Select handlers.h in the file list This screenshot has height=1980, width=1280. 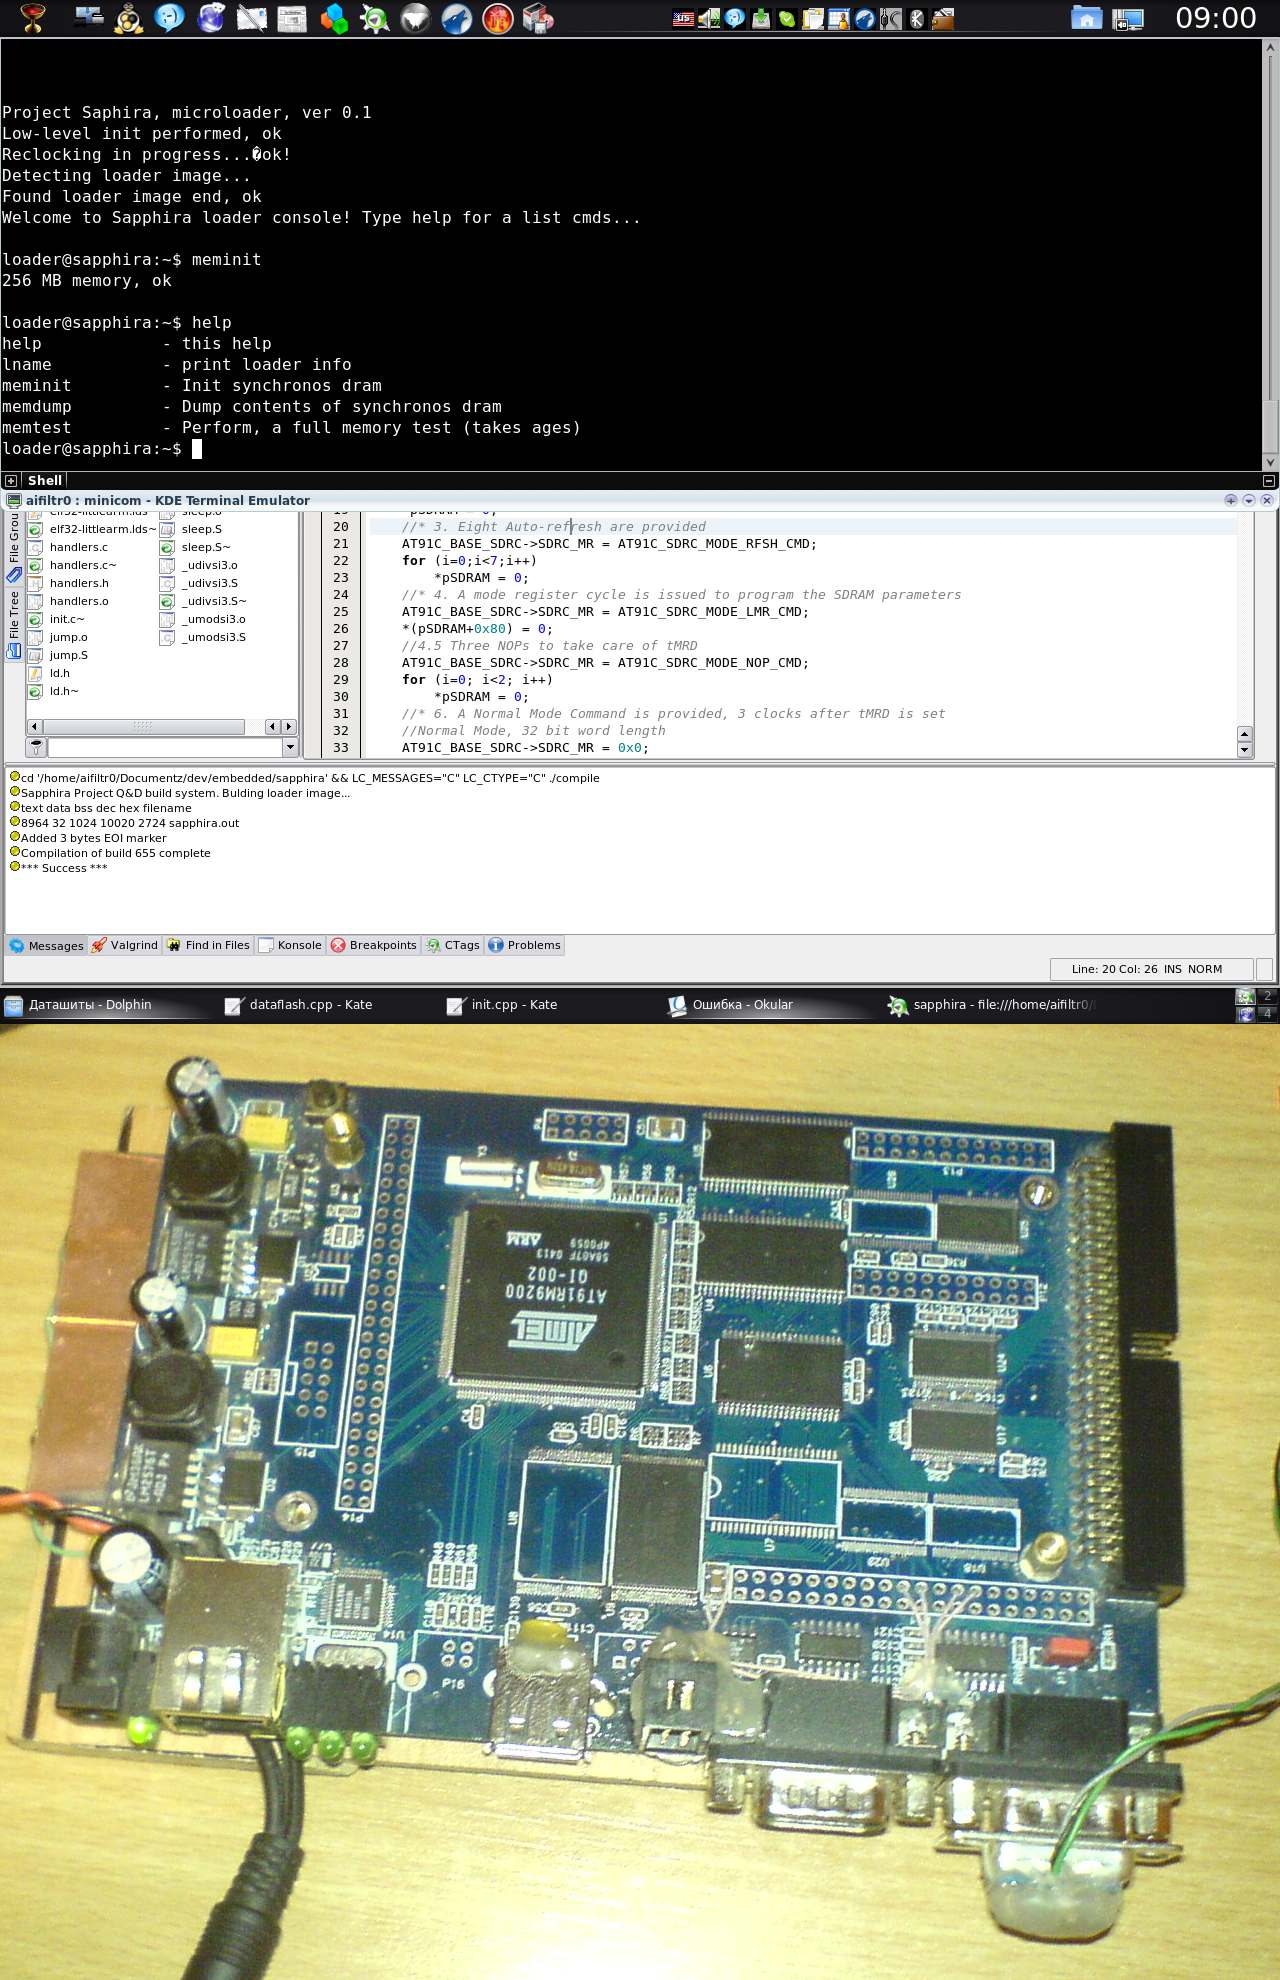pos(79,583)
